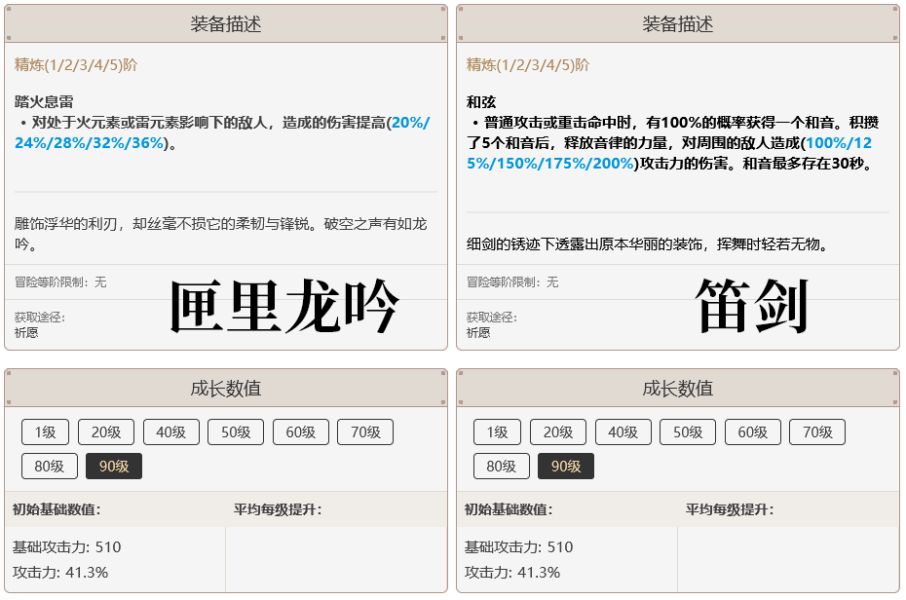Viewport: 906px width, 600px height.
Task: Click the 细剑的锈迹 flavor text
Action: tap(647, 245)
